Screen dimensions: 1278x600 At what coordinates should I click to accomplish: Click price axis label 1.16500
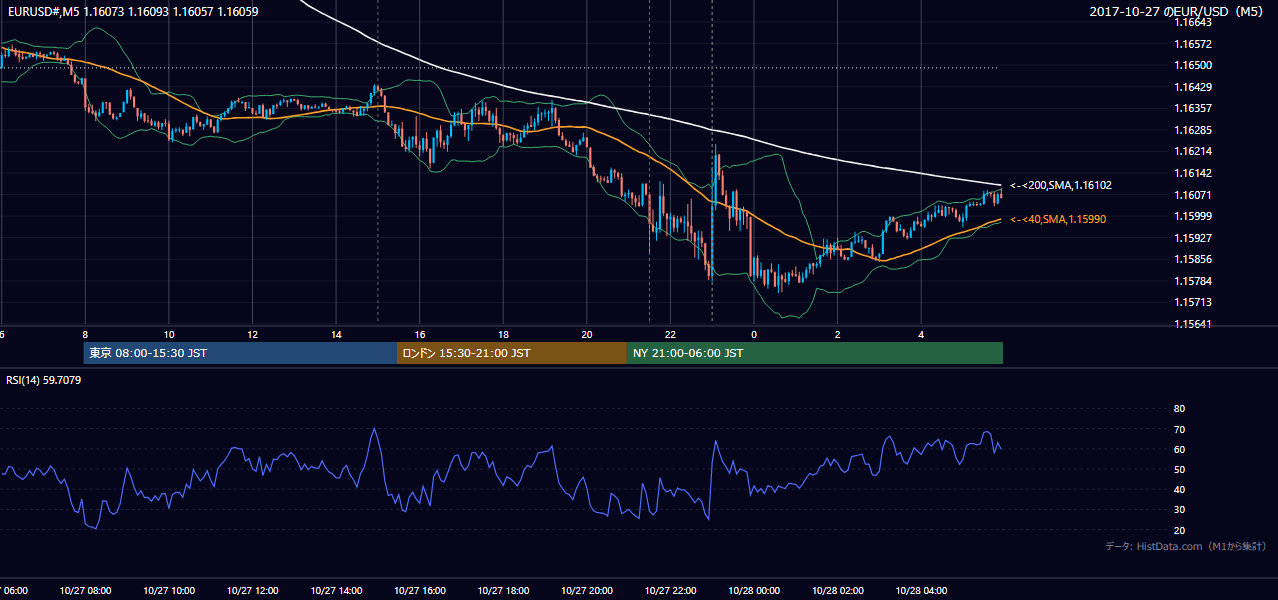point(1194,65)
